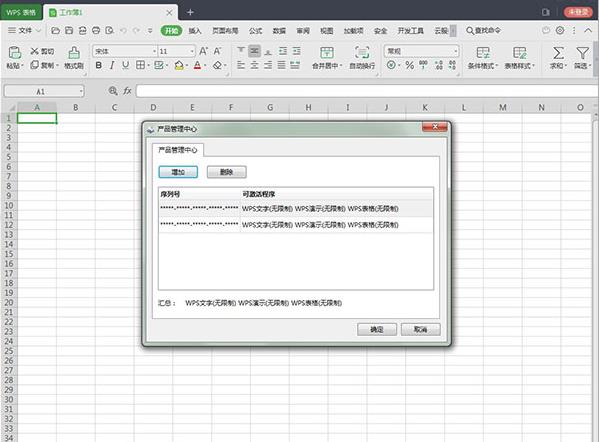Image resolution: width=599 pixels, height=442 pixels.
Task: Click the Paste icon in the ribbon
Action: tap(15, 53)
